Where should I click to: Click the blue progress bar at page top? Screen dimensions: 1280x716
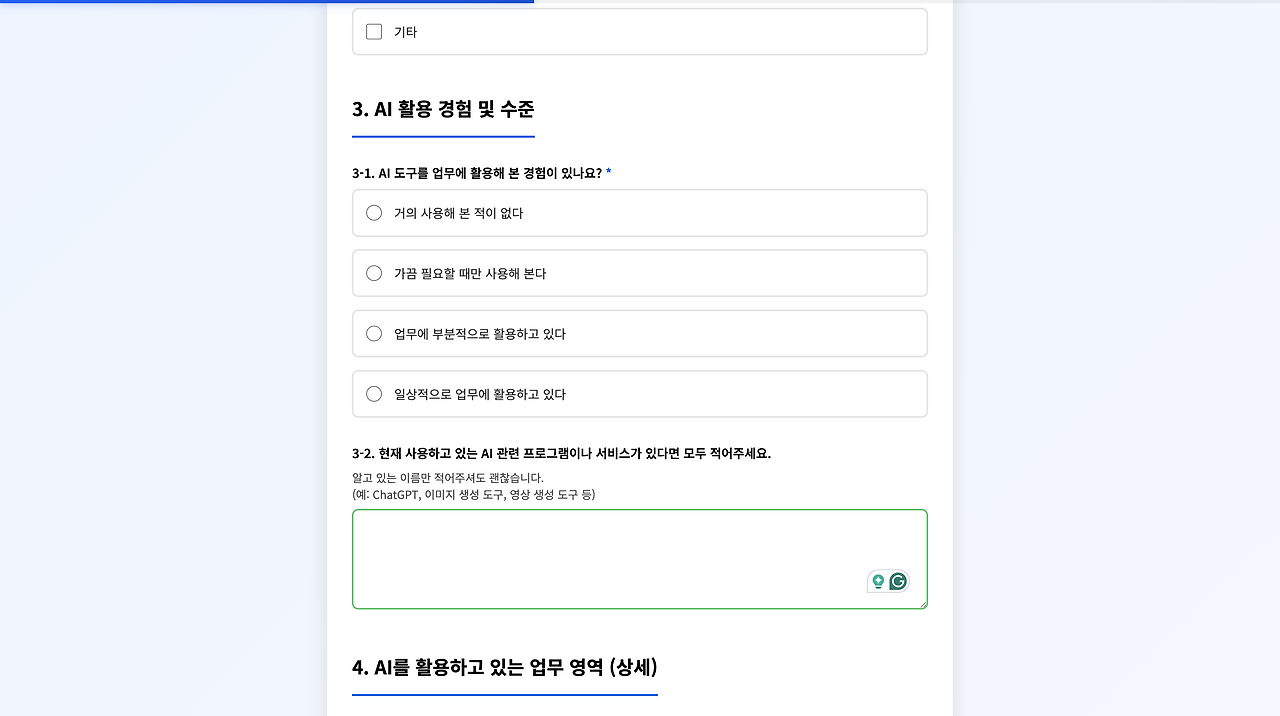pos(266,2)
